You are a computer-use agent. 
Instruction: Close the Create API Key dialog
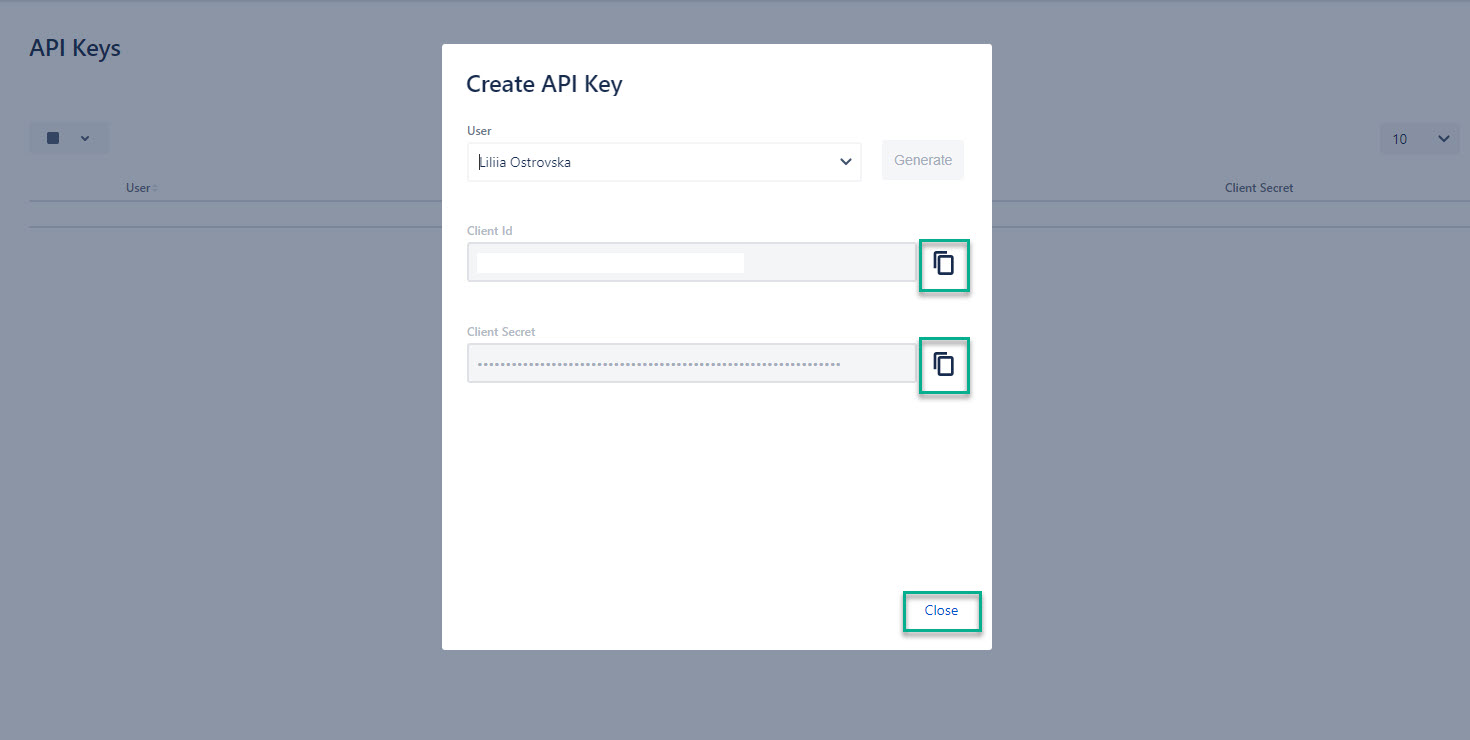pyautogui.click(x=941, y=610)
